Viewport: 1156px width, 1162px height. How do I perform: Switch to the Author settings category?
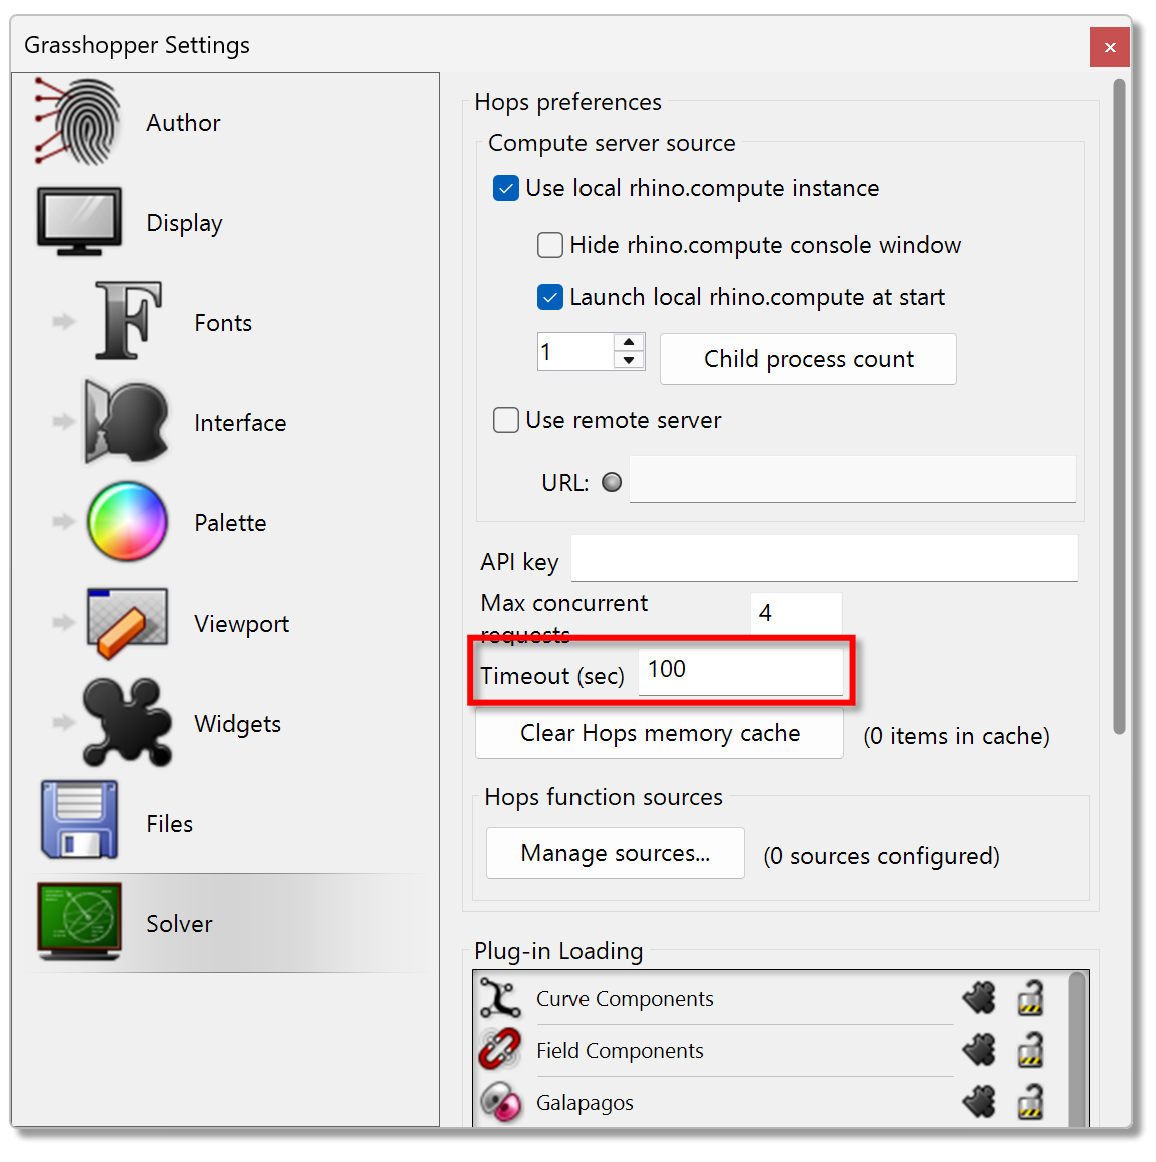click(x=183, y=123)
